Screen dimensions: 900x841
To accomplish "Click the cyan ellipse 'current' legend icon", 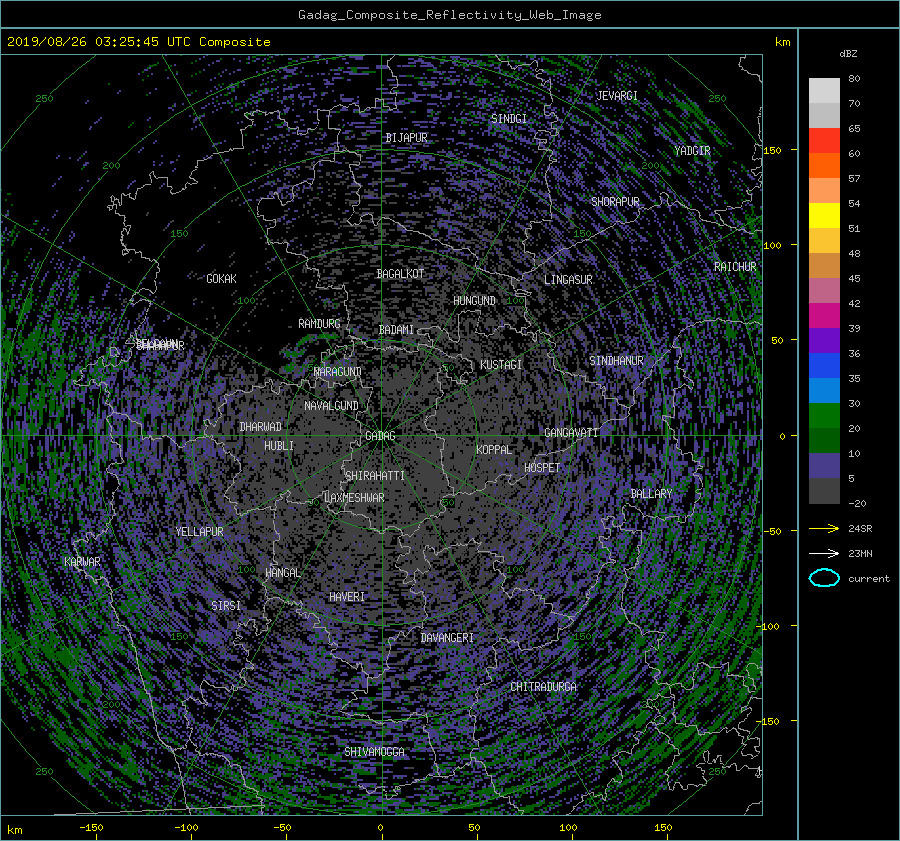I will (824, 578).
